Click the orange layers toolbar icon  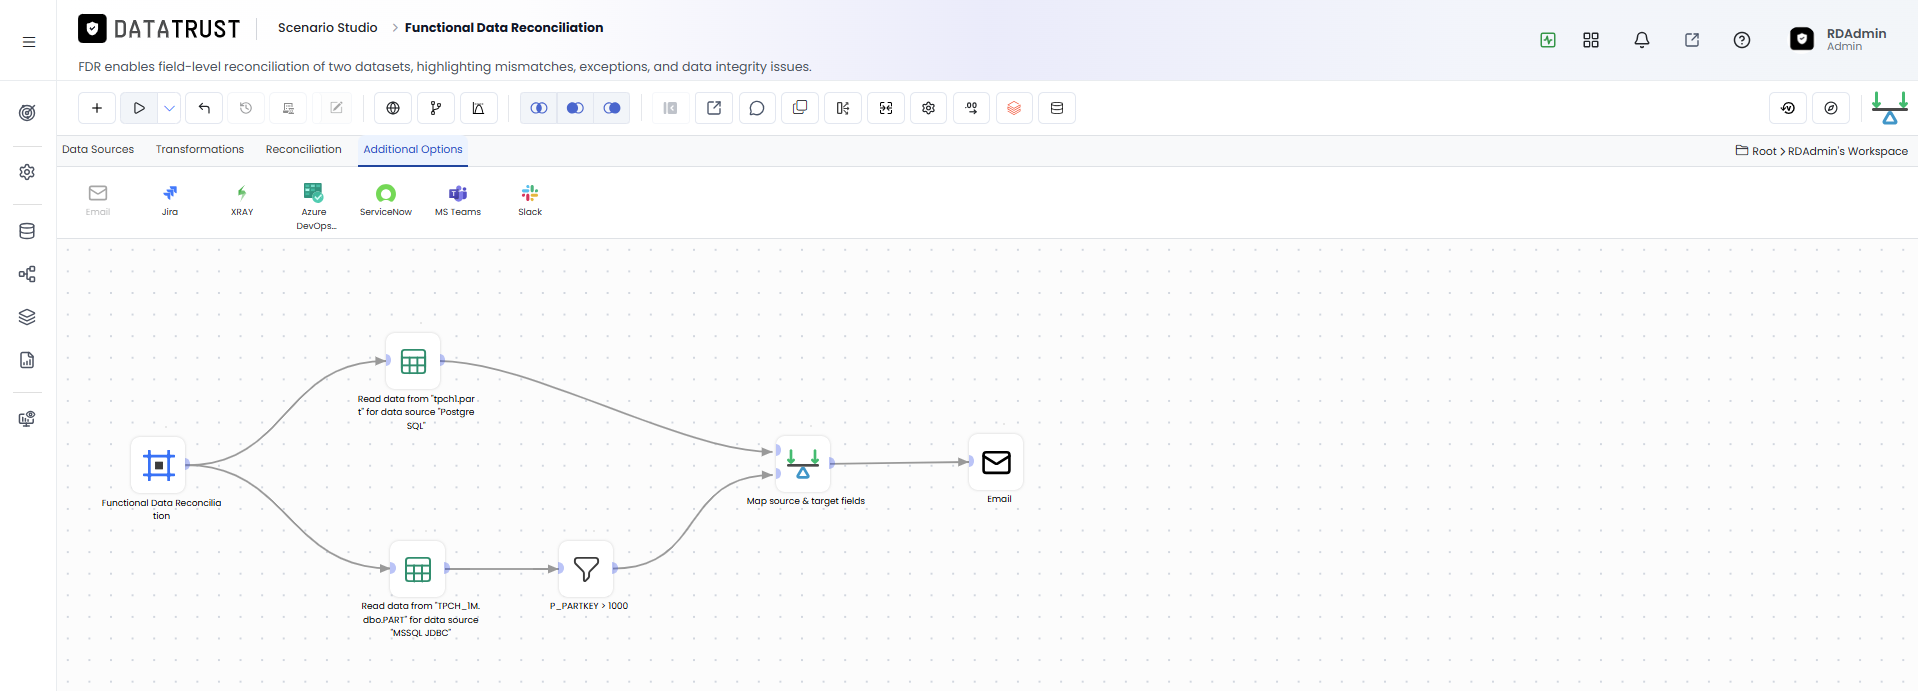(x=1014, y=108)
